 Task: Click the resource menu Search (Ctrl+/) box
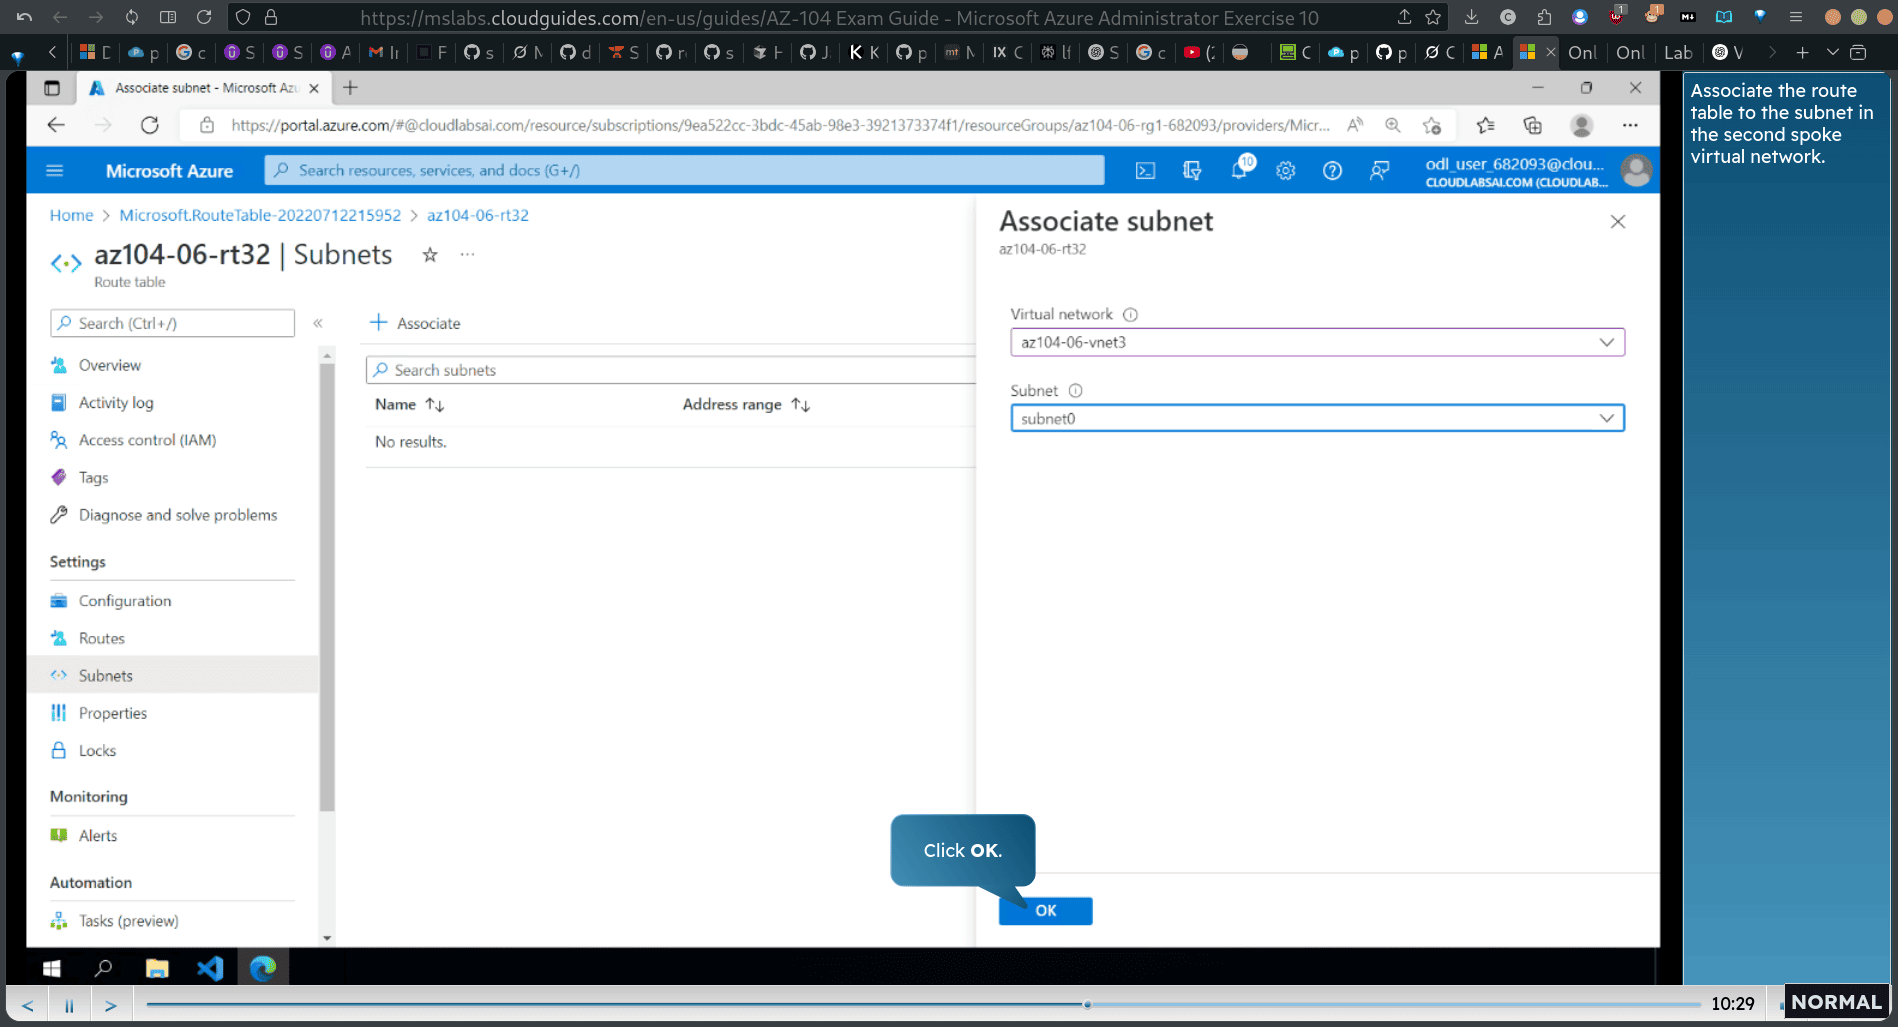click(x=172, y=323)
